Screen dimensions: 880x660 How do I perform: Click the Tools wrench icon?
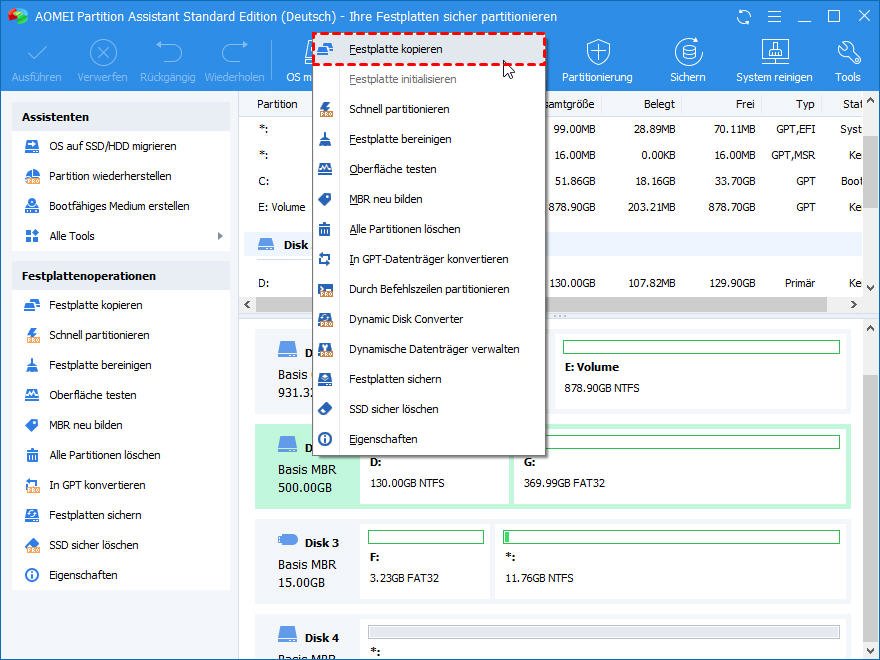(846, 58)
